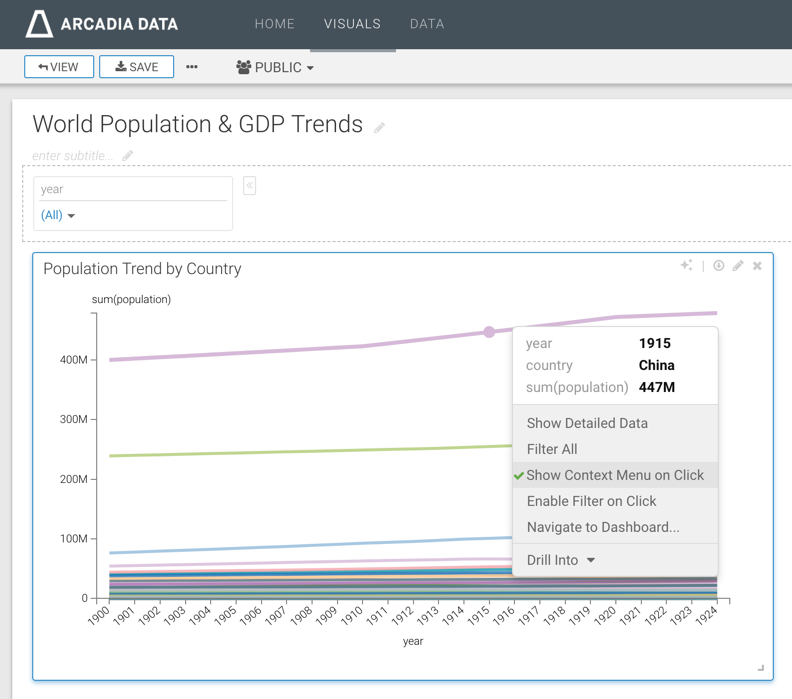Click the pencil icon next to subtitle
Image resolution: width=792 pixels, height=699 pixels.
[x=128, y=156]
